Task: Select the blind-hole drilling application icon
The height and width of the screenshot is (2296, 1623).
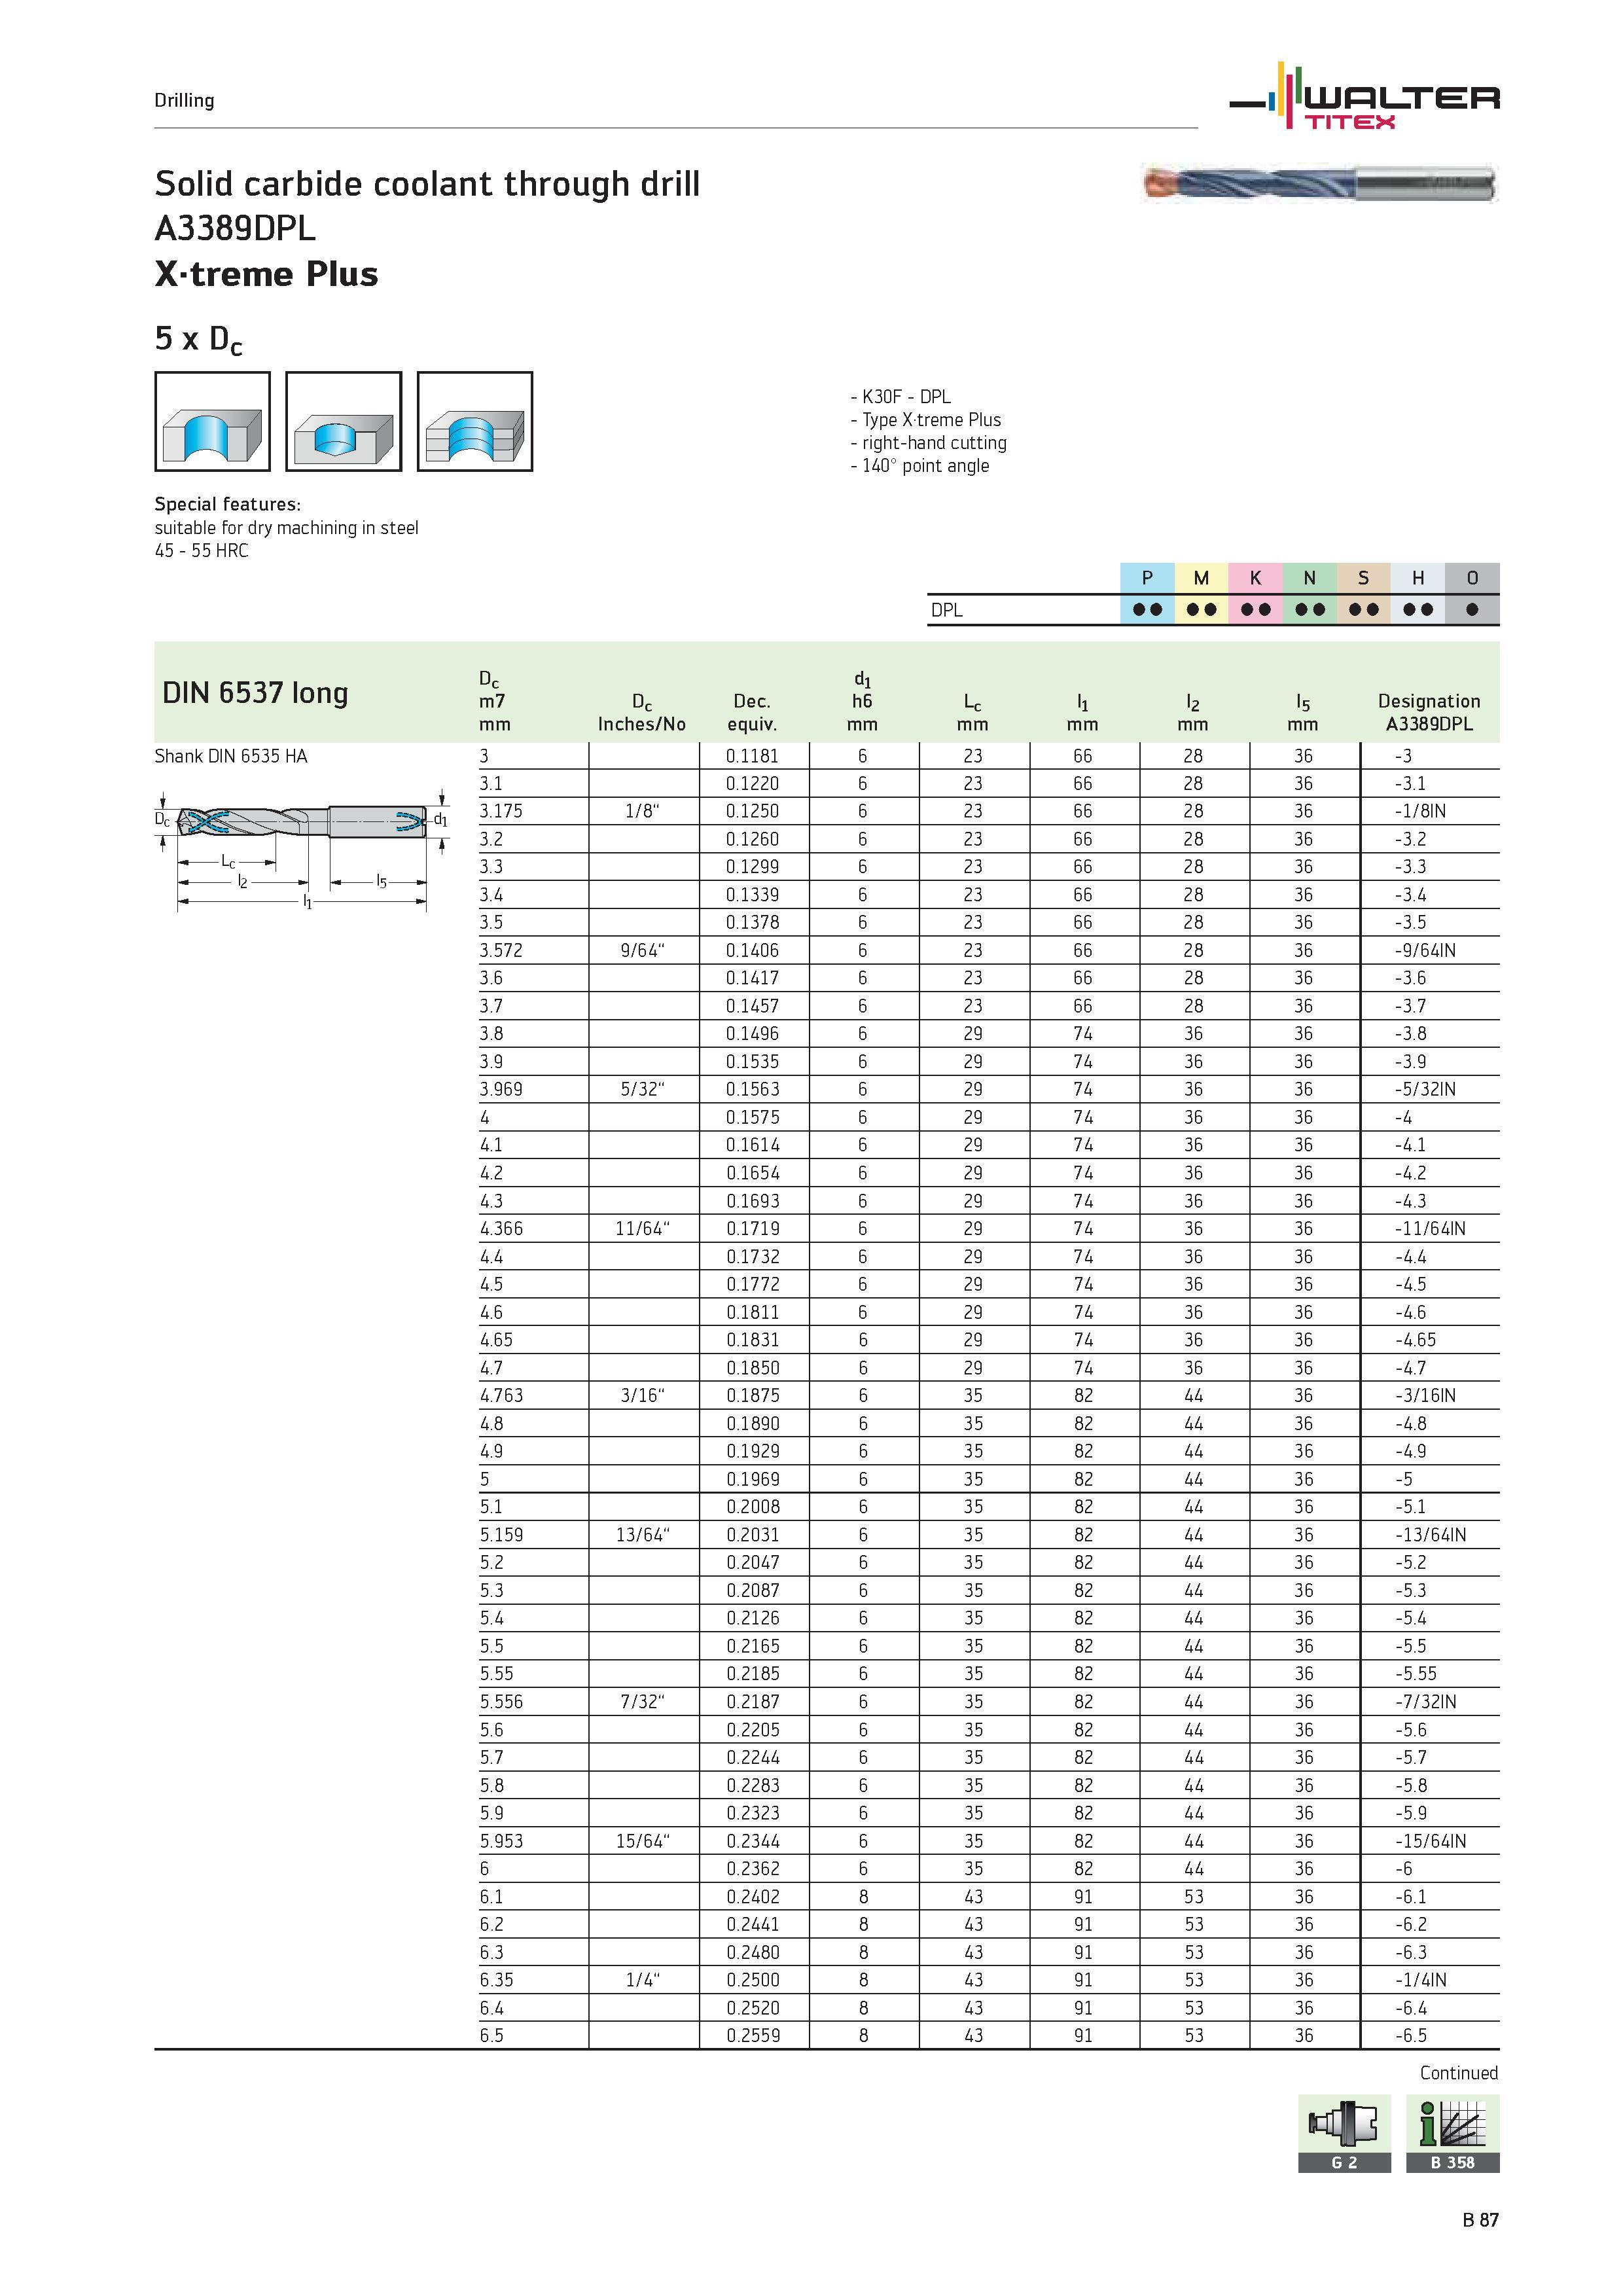Action: click(x=343, y=421)
